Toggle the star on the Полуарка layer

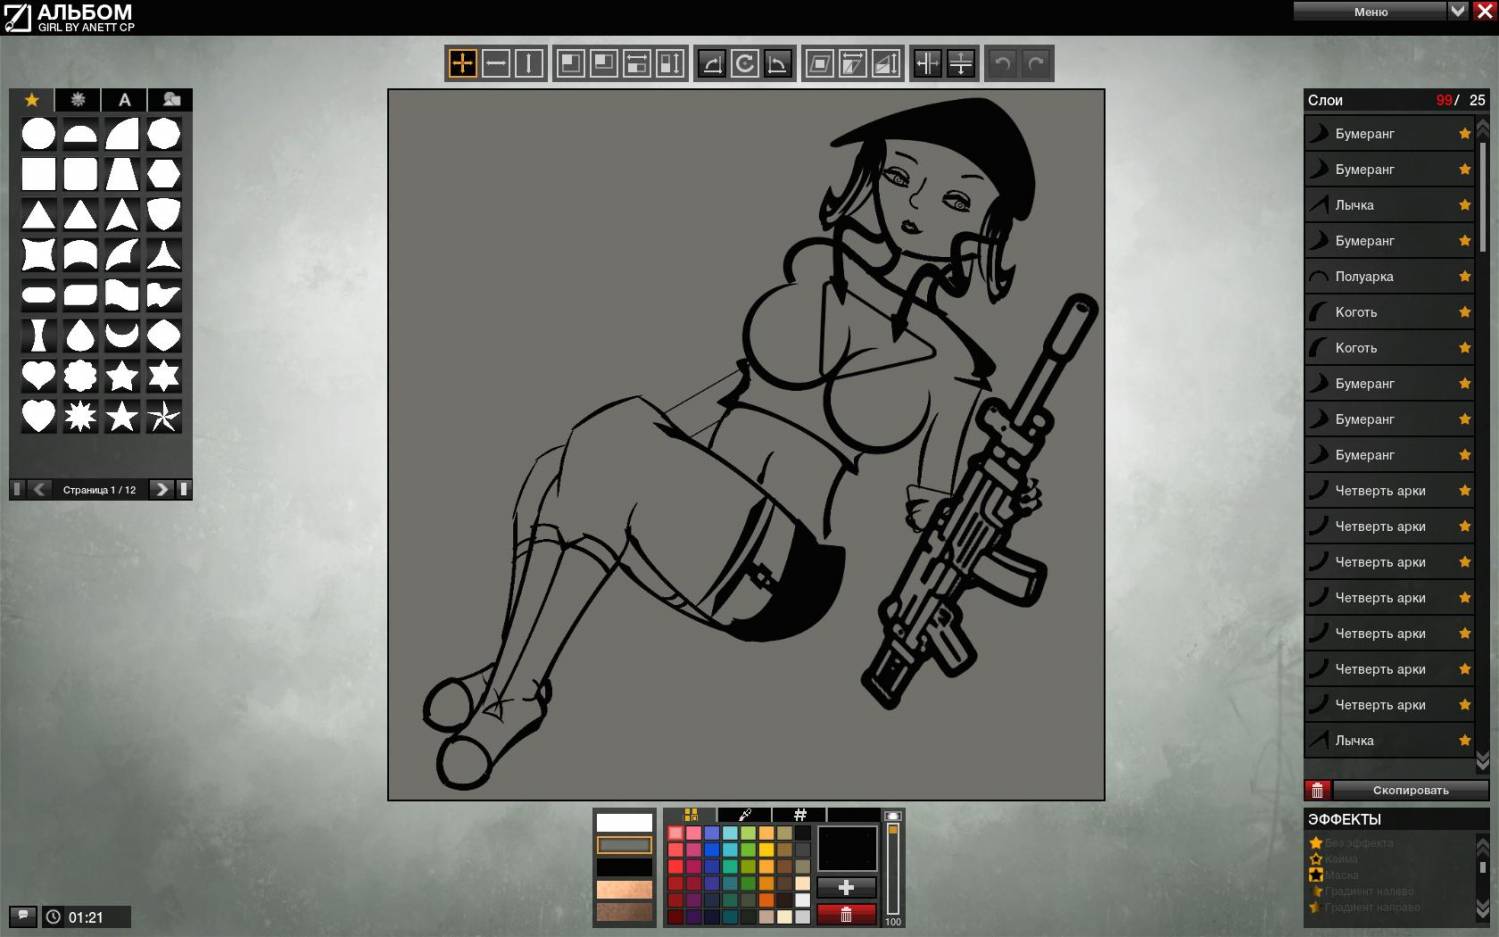click(1465, 277)
